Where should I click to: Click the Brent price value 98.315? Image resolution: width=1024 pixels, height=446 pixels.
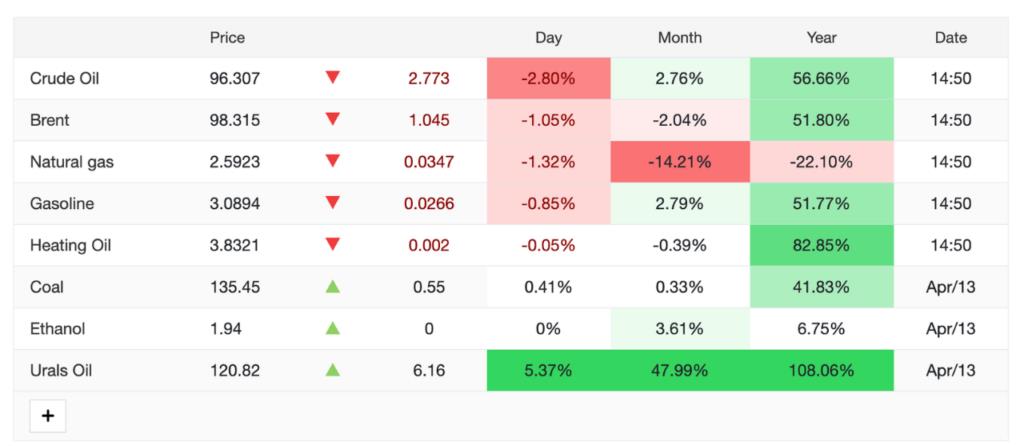coord(235,120)
